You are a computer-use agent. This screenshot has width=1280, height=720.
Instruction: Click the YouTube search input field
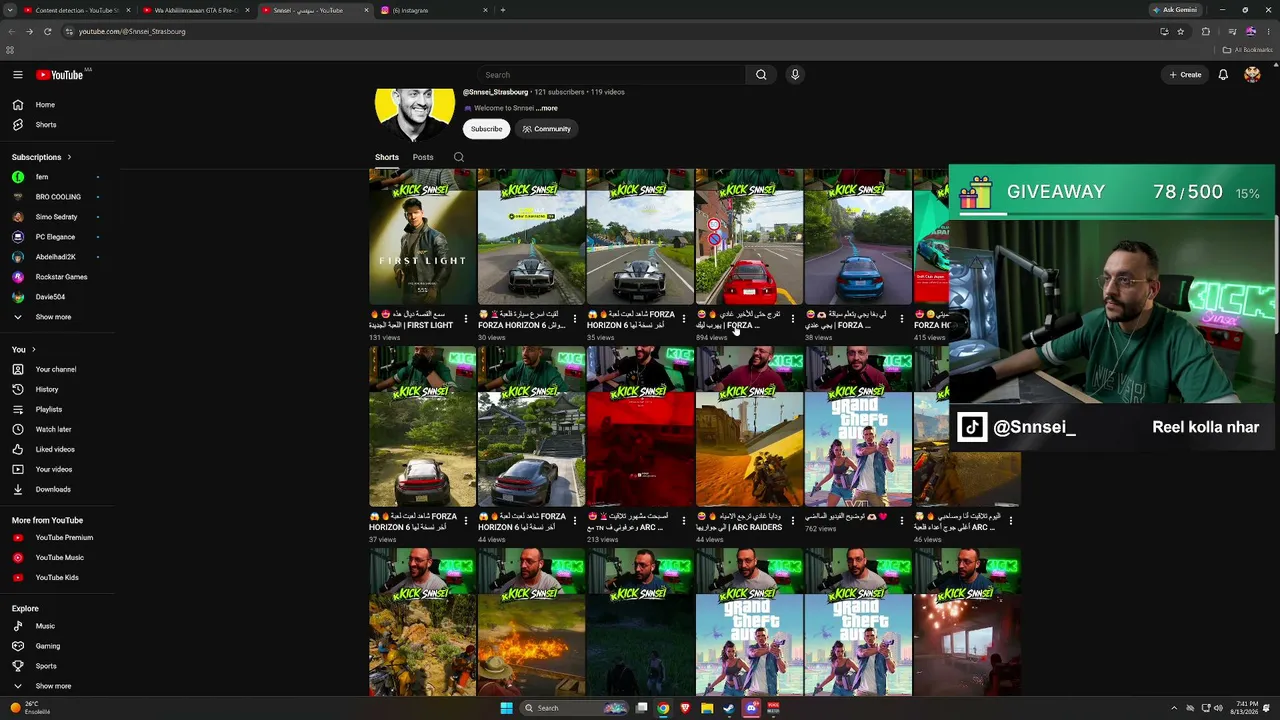click(x=611, y=75)
